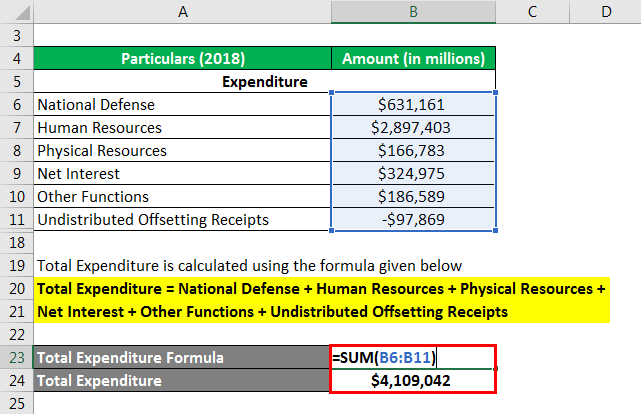Screen dimensions: 641x414
Task: Select row 4 header
Action: [x=17, y=58]
